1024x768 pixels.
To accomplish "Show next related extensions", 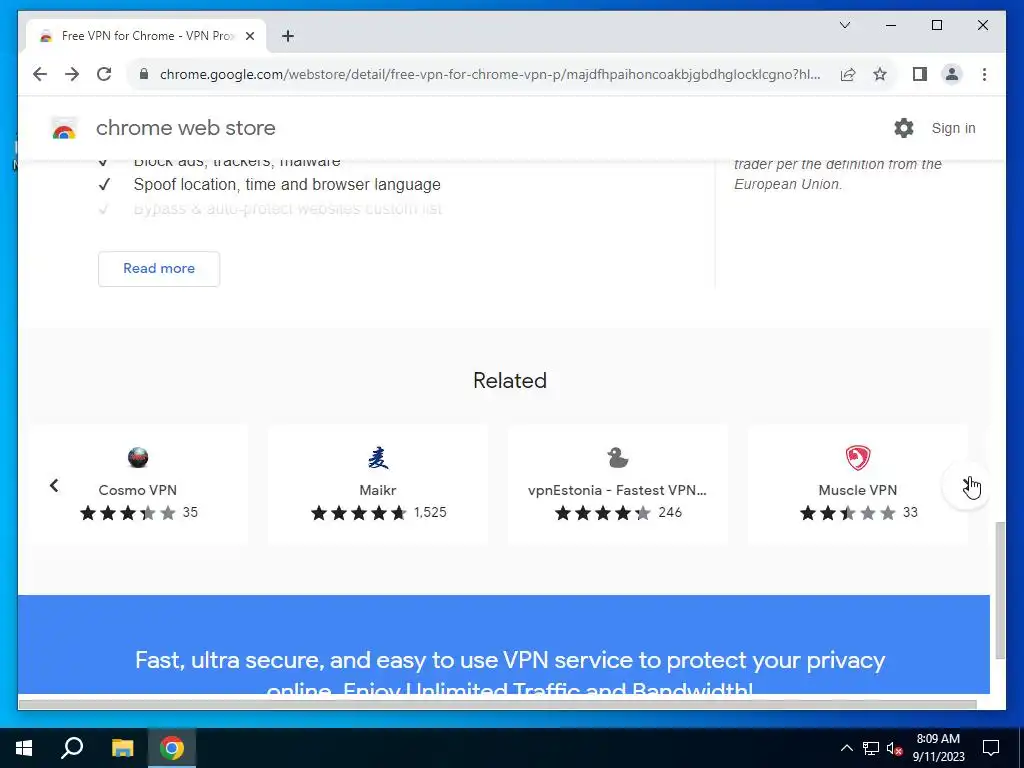I will (967, 485).
